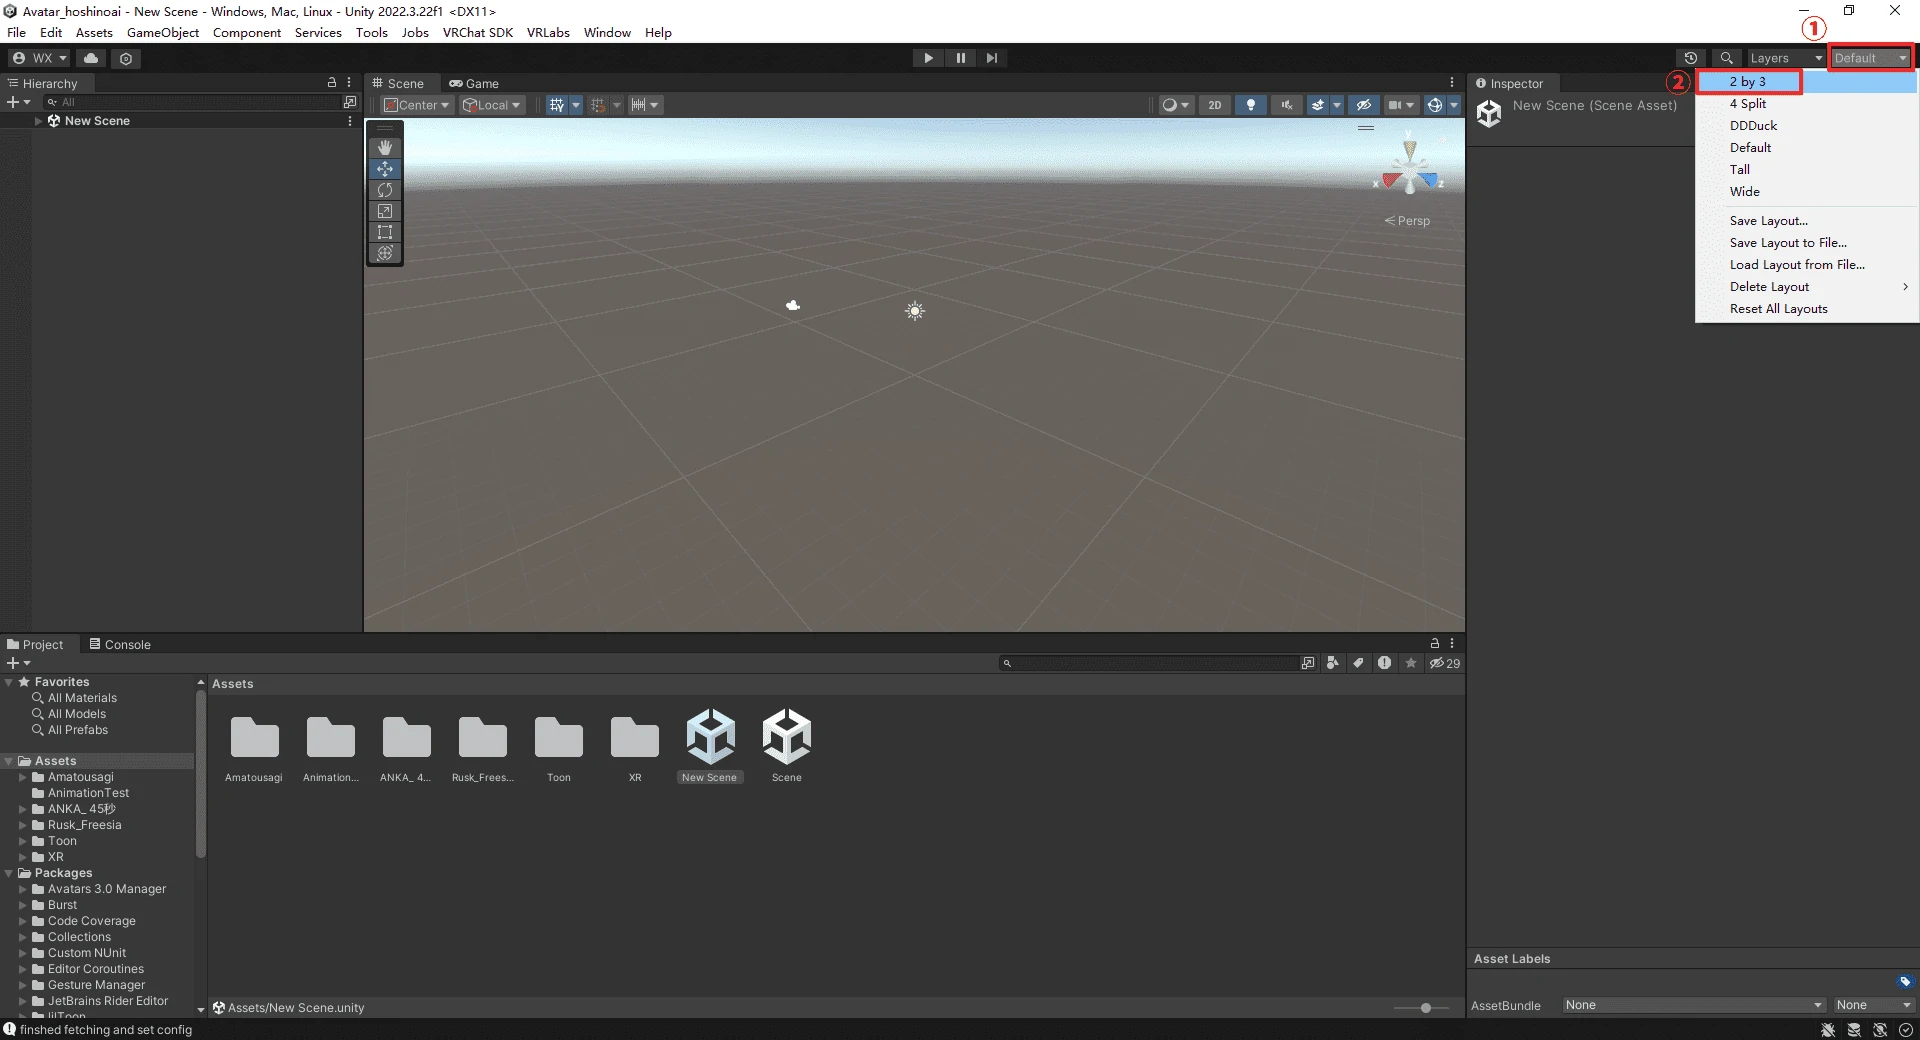Select the Scale tool
This screenshot has width=1920, height=1040.
[x=385, y=211]
